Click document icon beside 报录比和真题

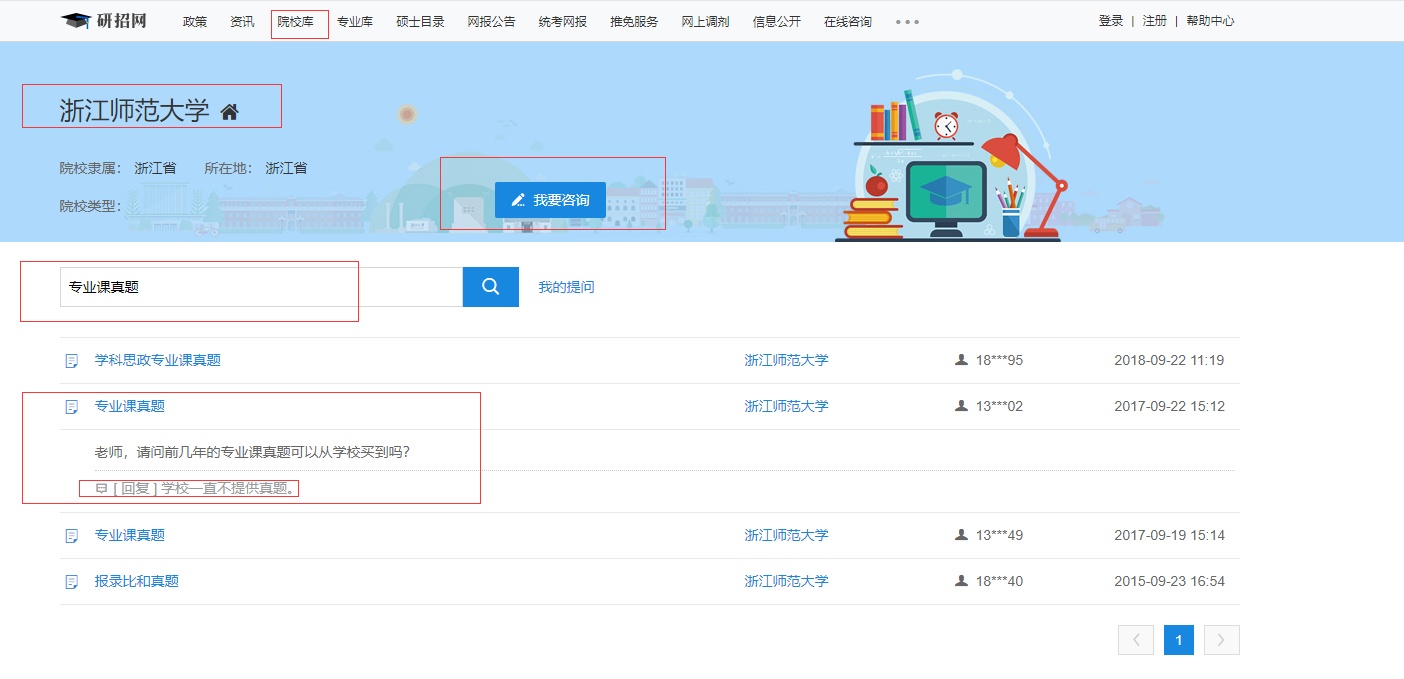click(71, 582)
